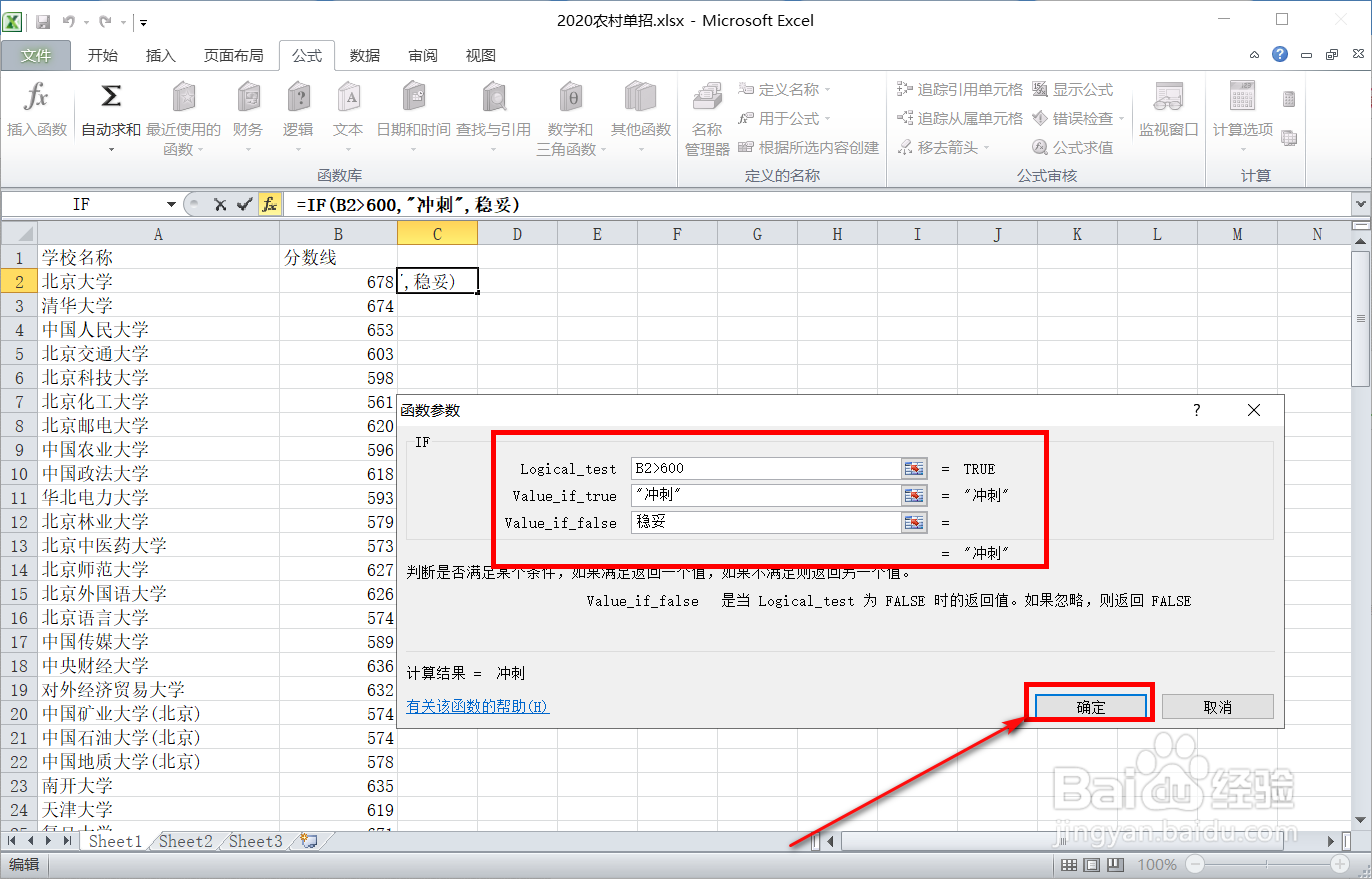Switch to Sheet3 tab
1372x879 pixels.
click(255, 841)
